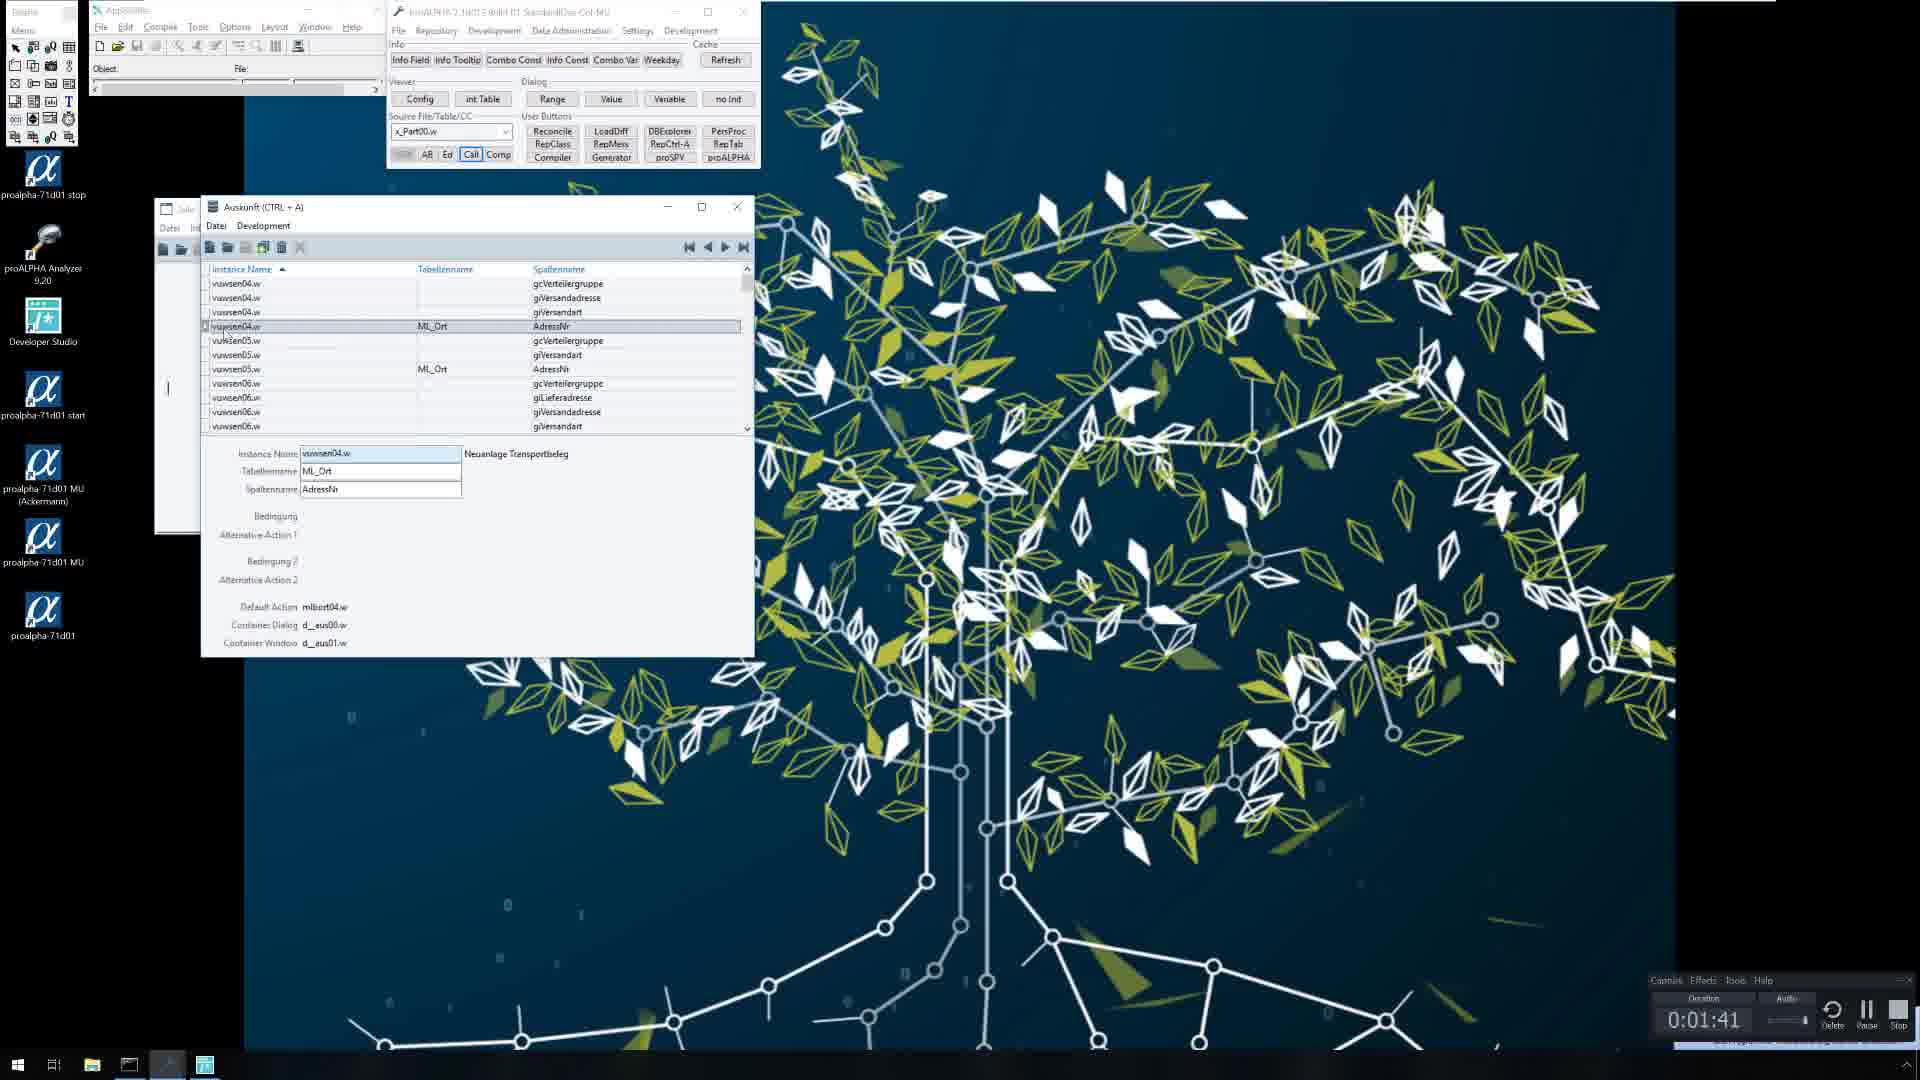The image size is (1920, 1080).
Task: Click Delete in screen recorder
Action: pos(1832,1014)
